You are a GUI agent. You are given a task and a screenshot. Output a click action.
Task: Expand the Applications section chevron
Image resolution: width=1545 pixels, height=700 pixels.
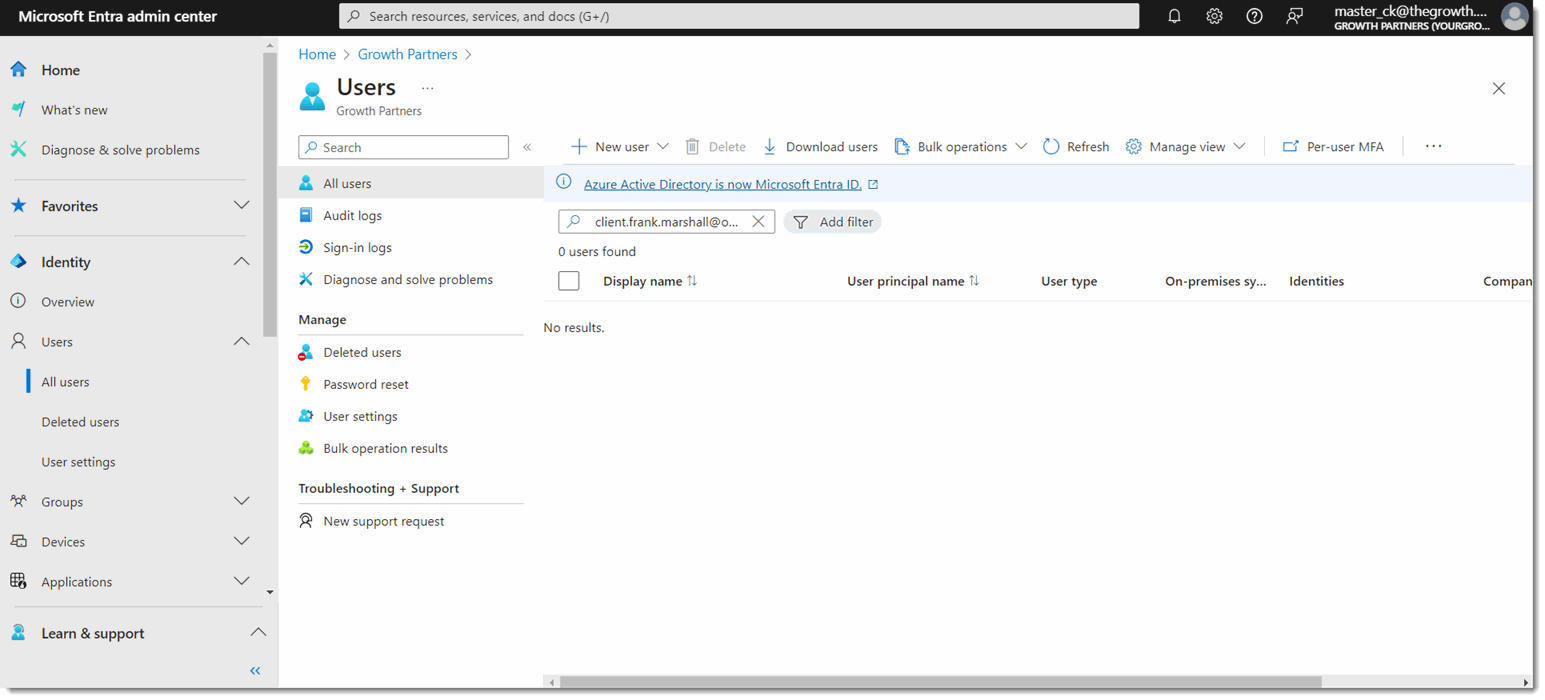(x=241, y=581)
